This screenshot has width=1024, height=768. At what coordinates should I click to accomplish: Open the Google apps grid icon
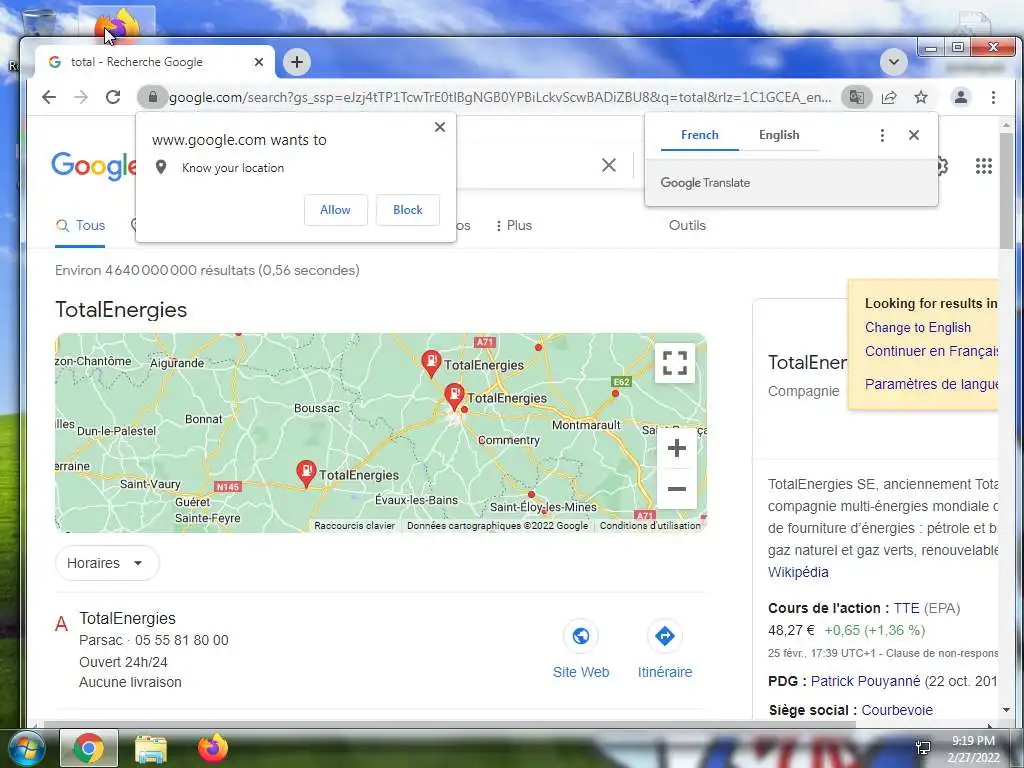point(984,166)
